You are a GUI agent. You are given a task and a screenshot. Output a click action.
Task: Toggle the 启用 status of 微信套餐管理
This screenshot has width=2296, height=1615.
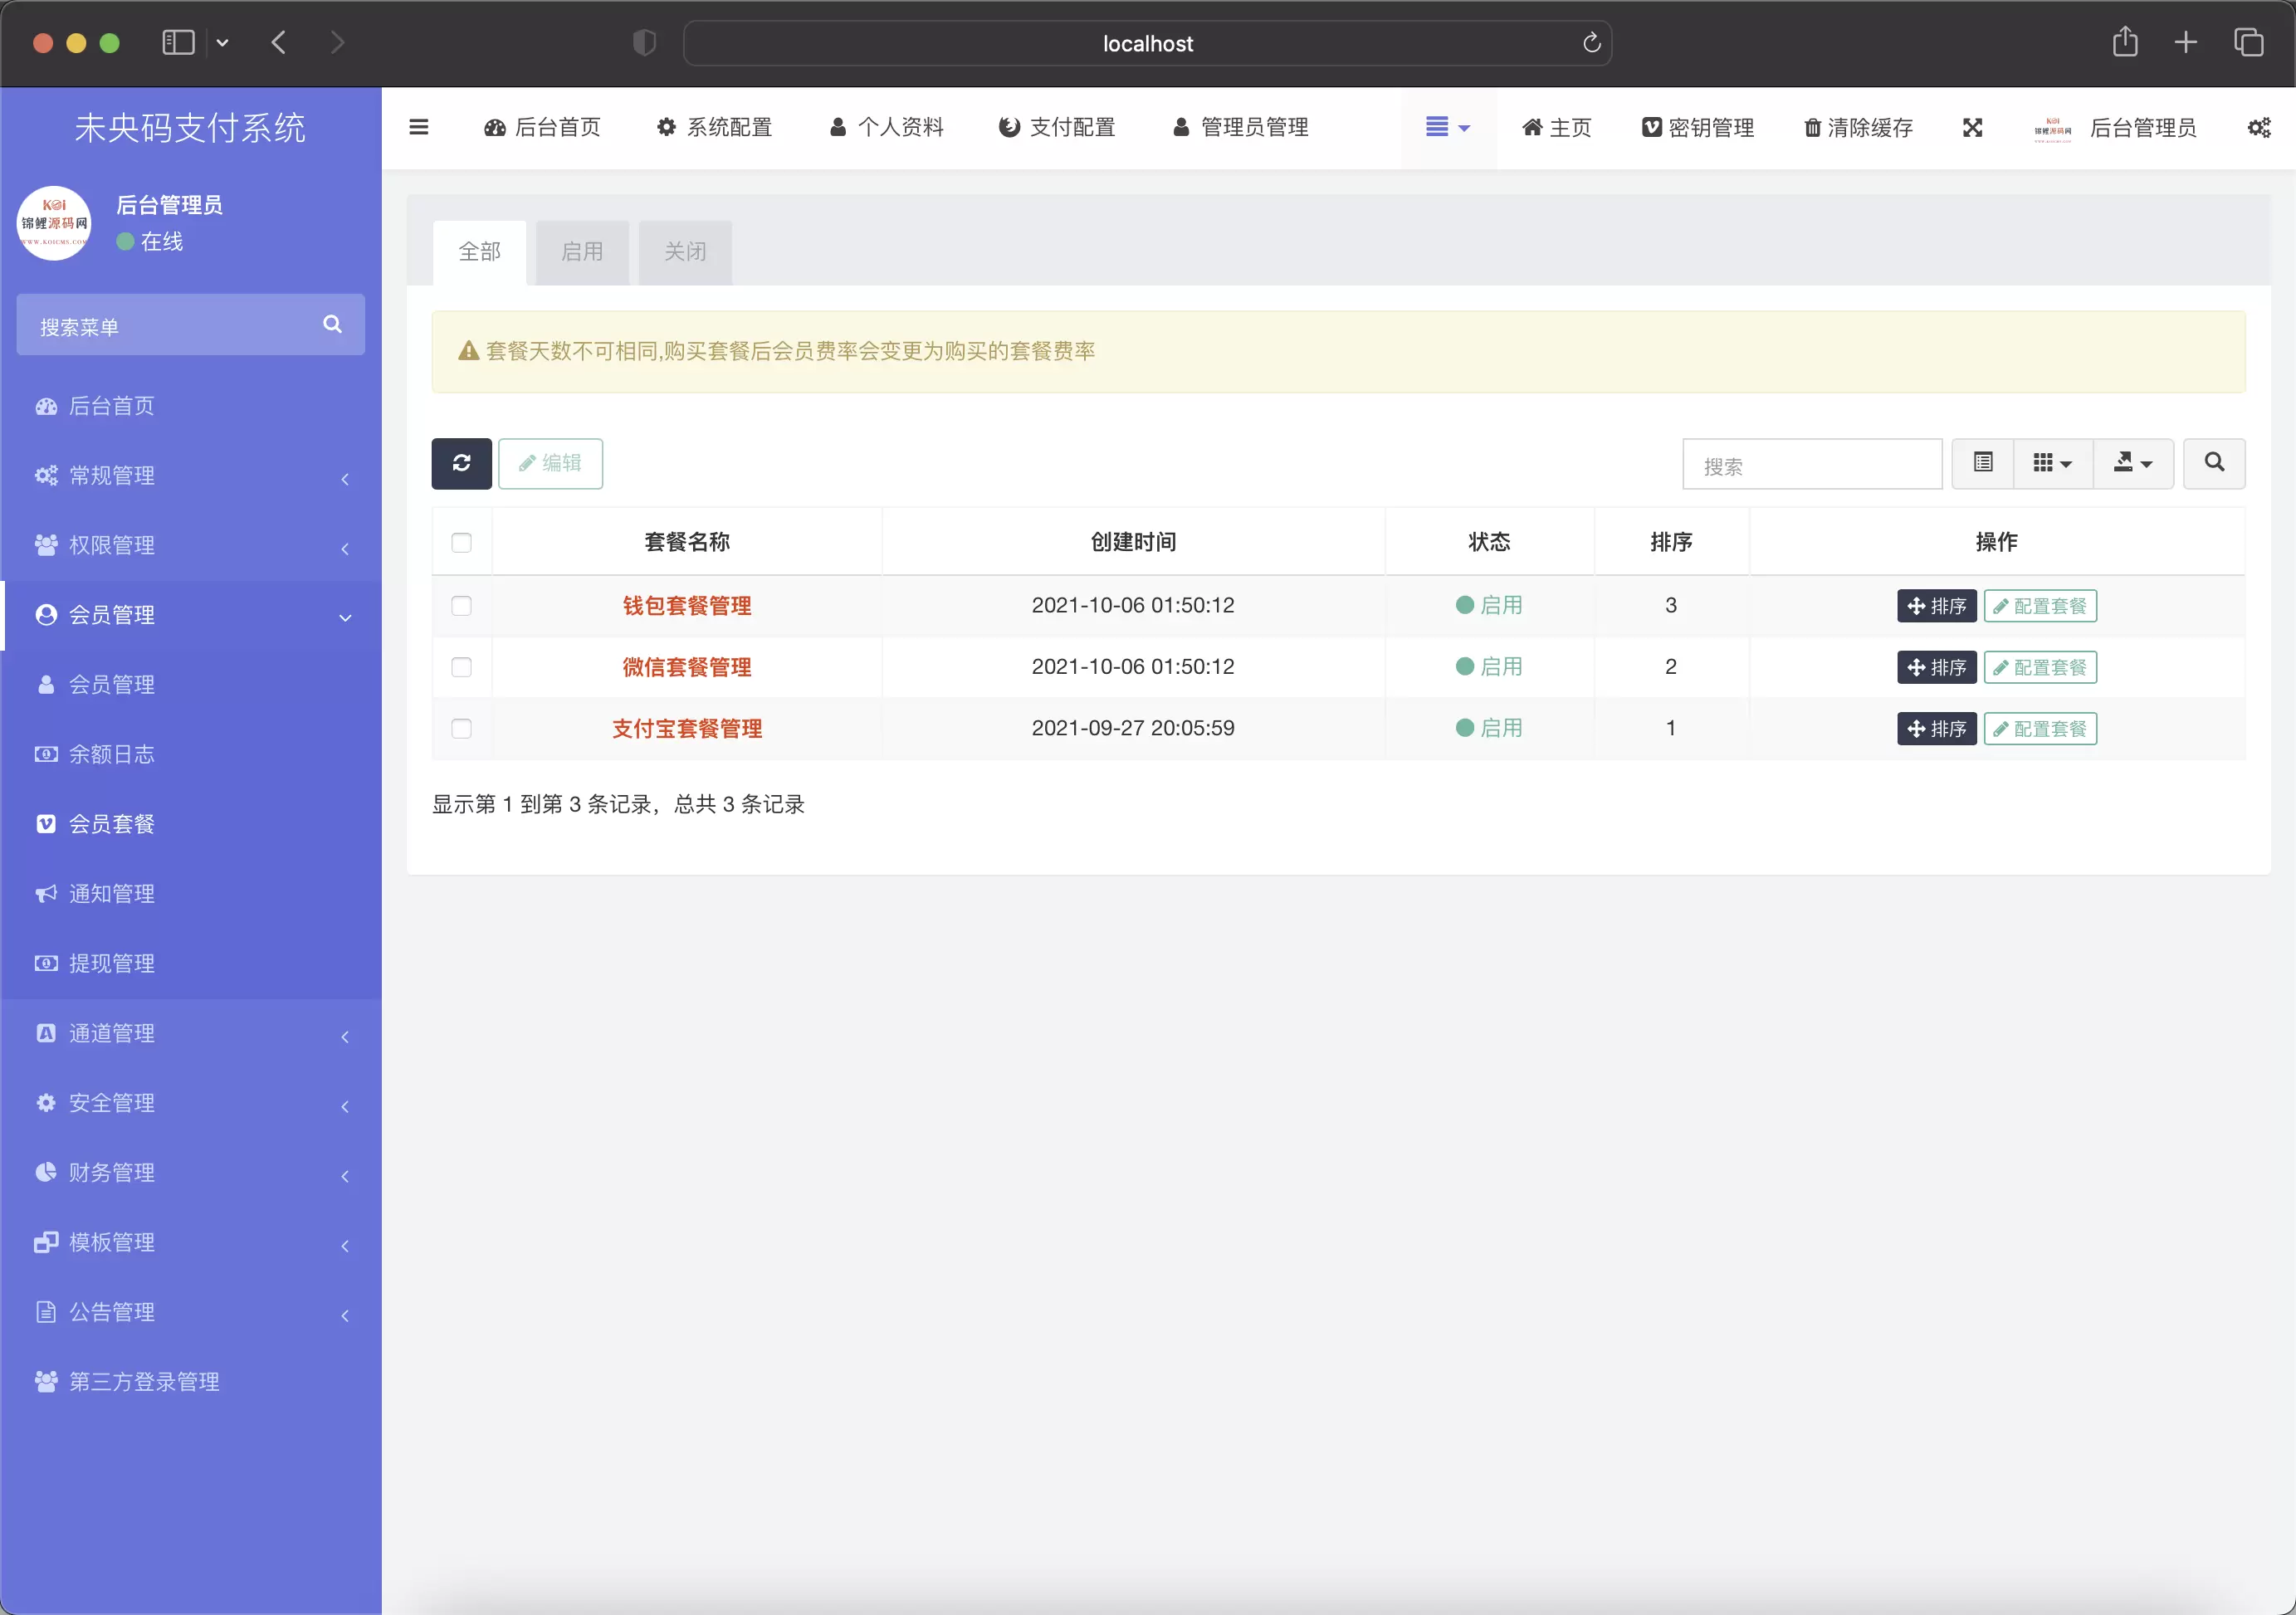[1489, 667]
